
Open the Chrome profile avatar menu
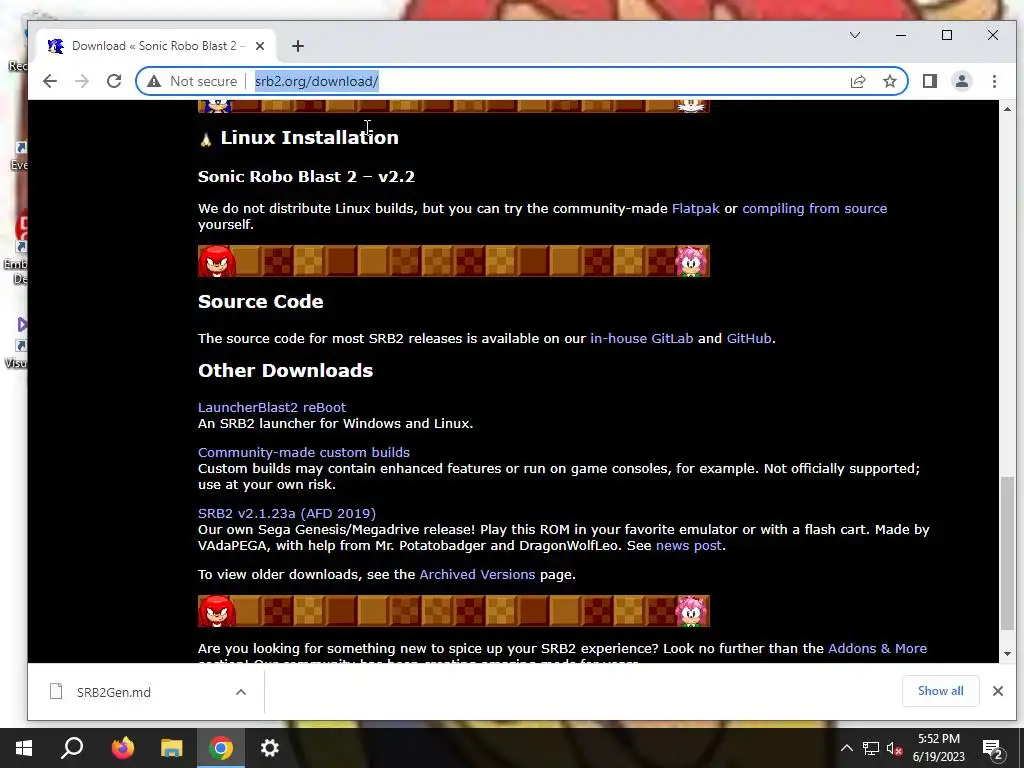tap(961, 81)
